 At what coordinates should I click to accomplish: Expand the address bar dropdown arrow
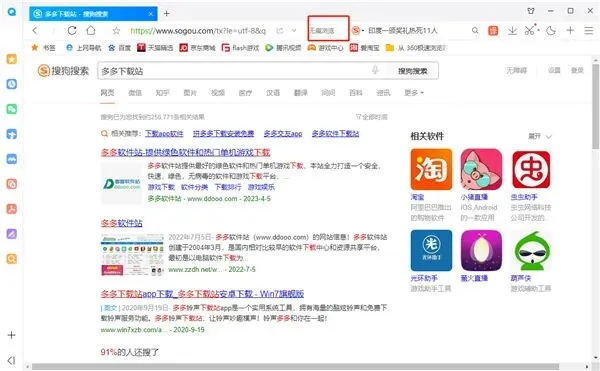(x=294, y=31)
